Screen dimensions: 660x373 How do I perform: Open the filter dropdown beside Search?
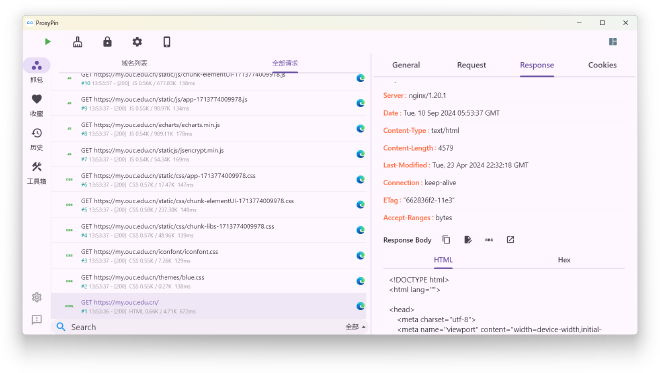click(356, 327)
